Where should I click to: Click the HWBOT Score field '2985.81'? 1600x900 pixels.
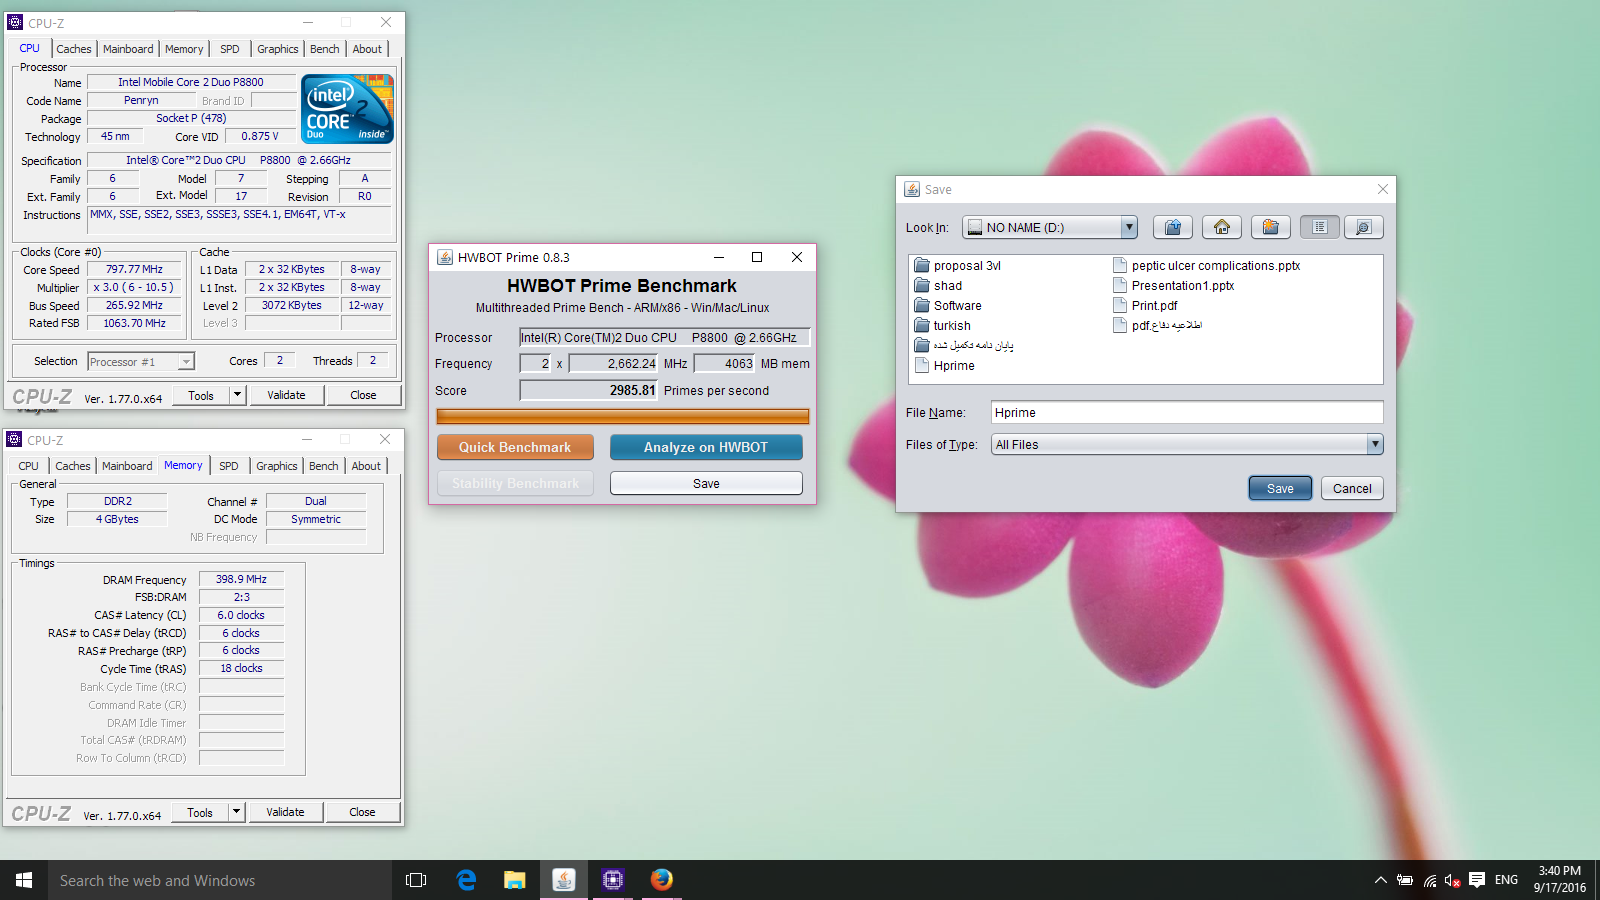tap(589, 391)
